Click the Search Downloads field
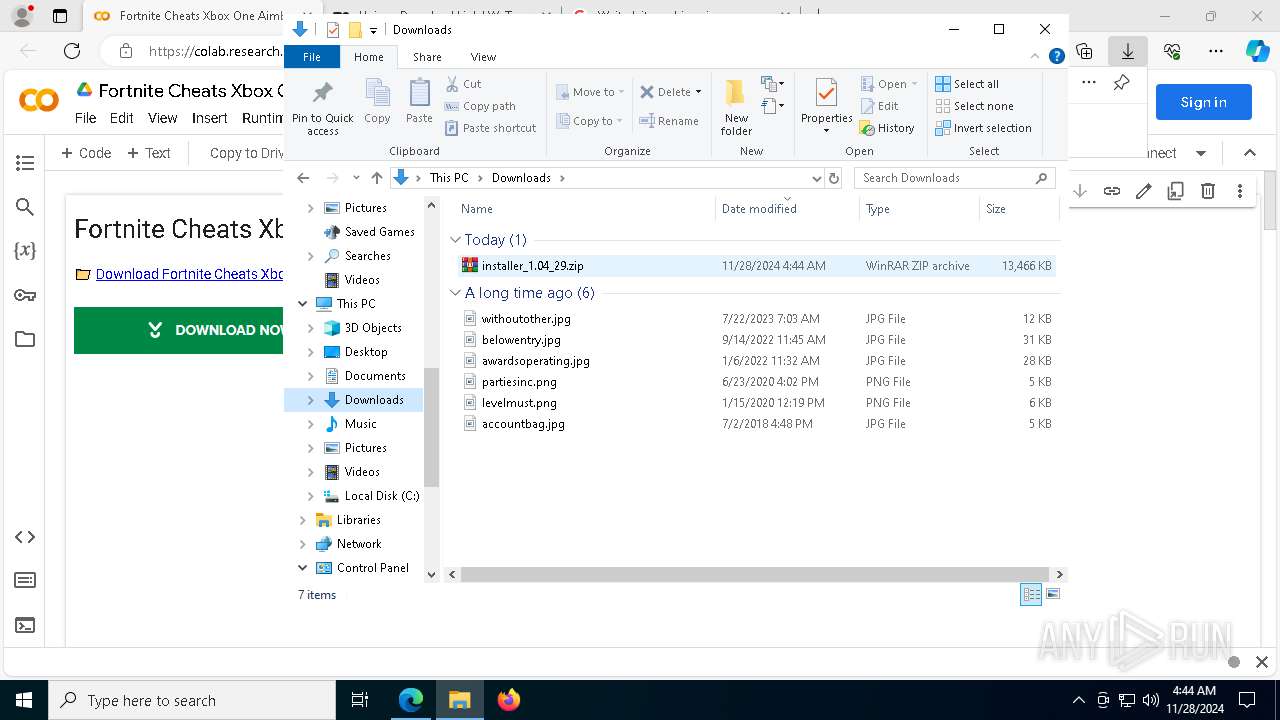The height and width of the screenshot is (720, 1280). coord(955,178)
